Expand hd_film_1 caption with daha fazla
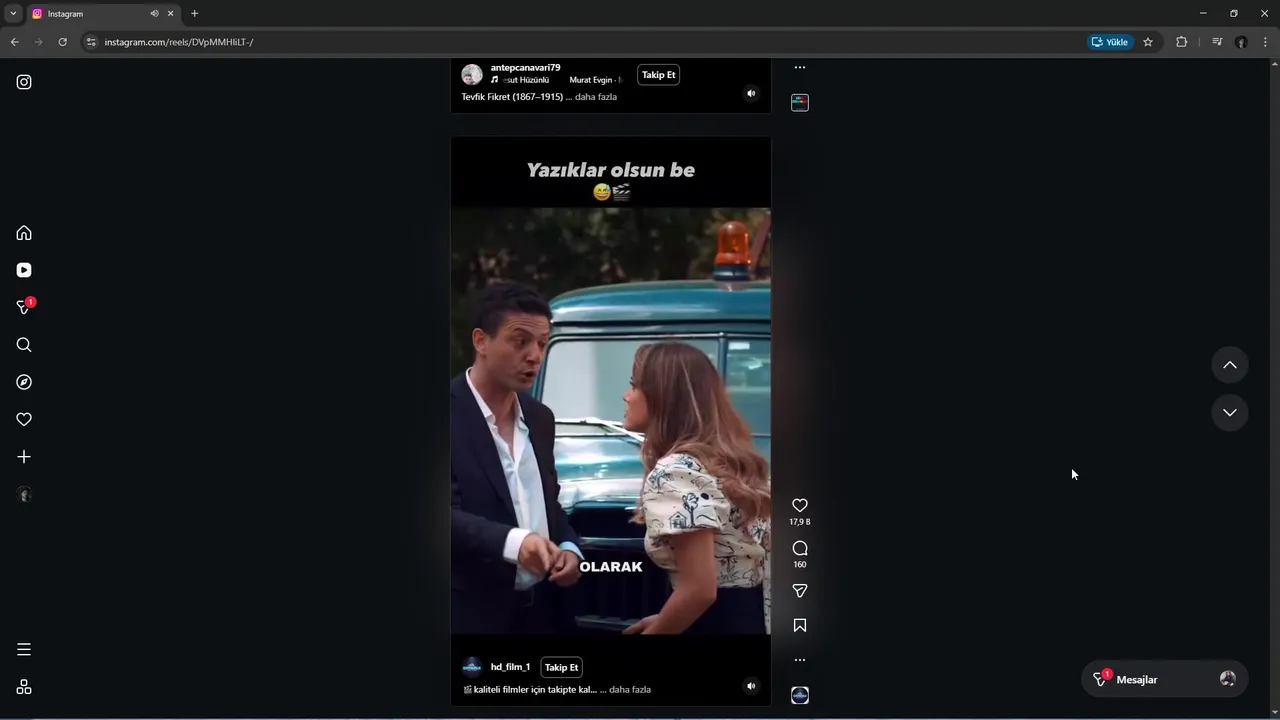1280x720 pixels. [x=630, y=689]
